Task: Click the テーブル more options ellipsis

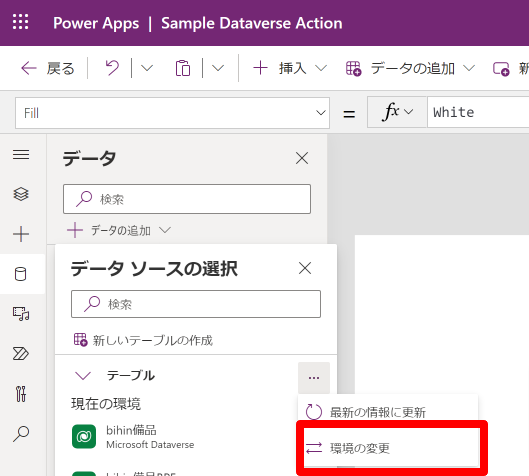Action: [314, 378]
